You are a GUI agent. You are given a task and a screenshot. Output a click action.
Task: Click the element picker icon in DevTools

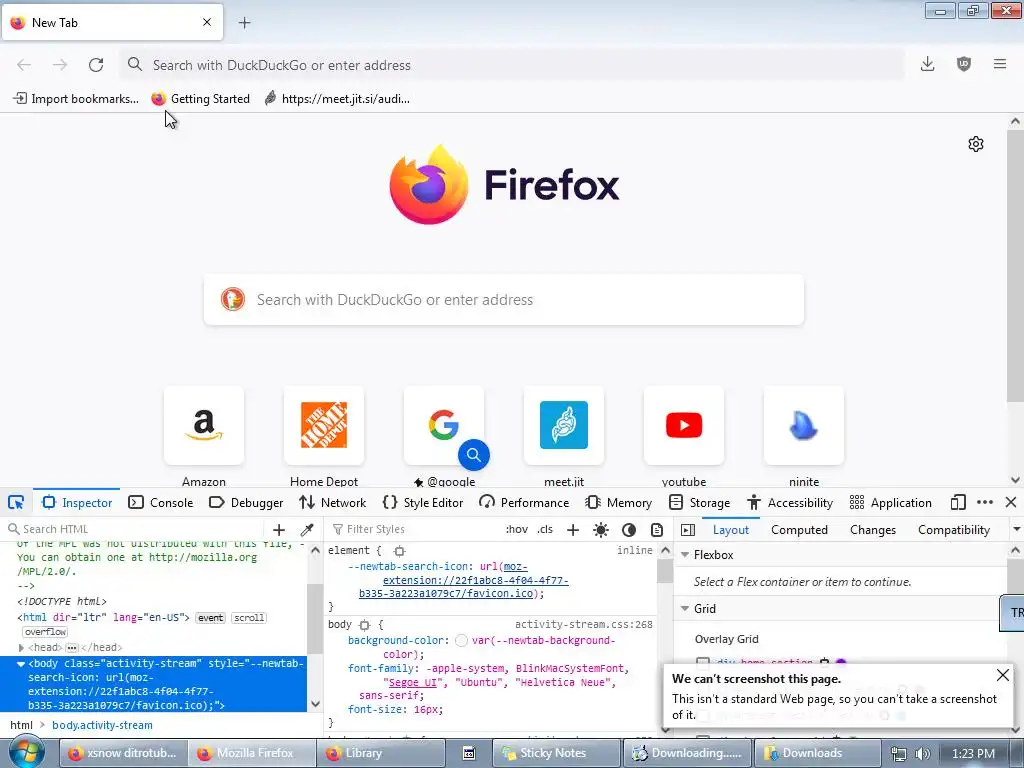click(16, 502)
